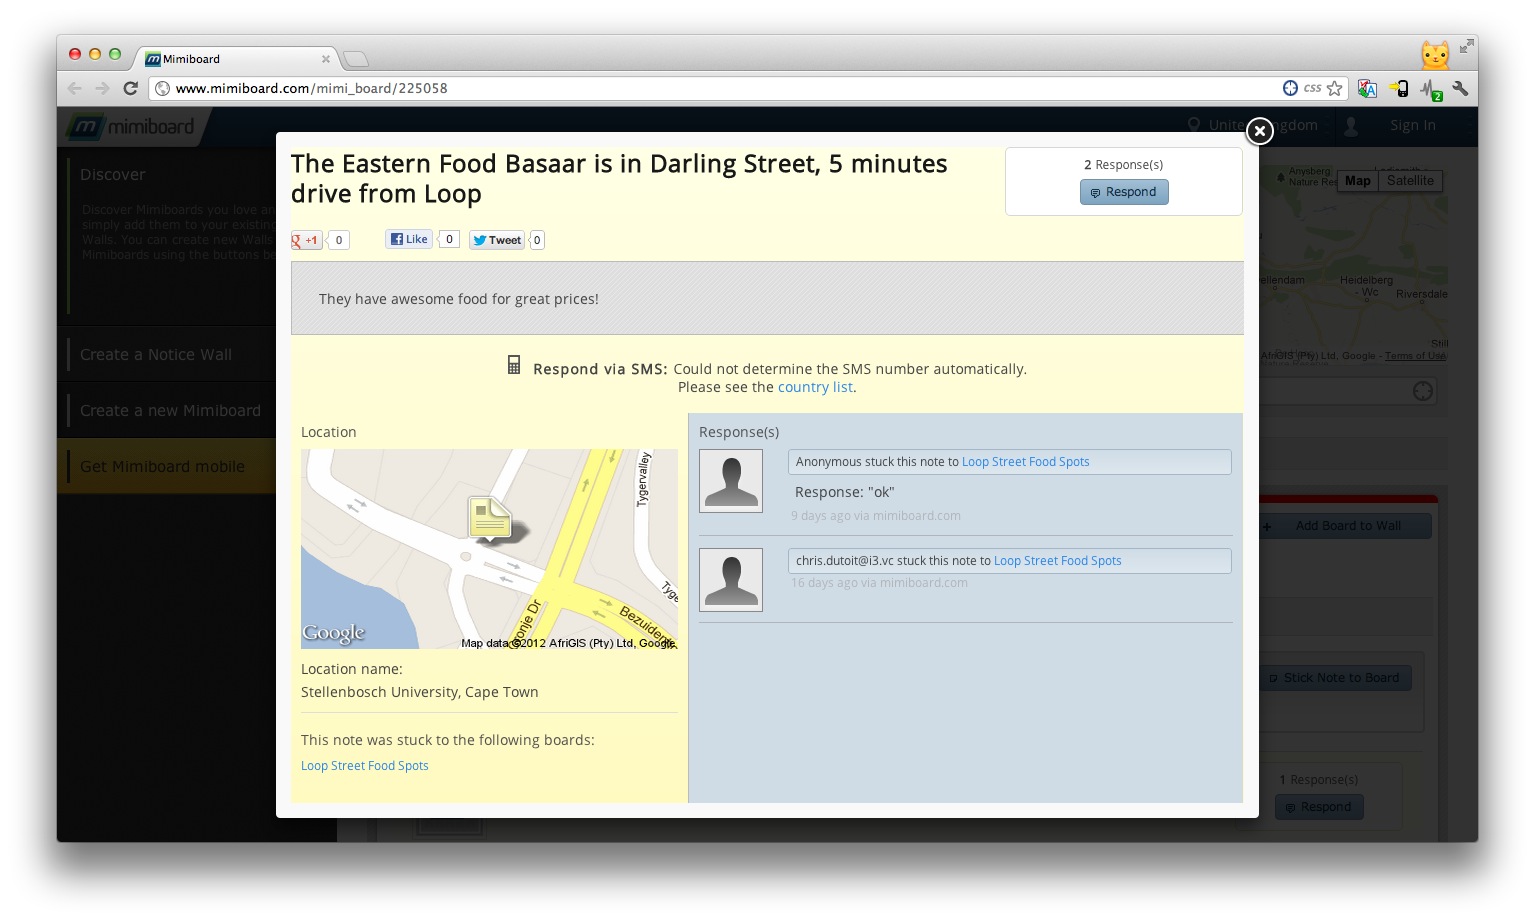Reload the Mimiboard page
Image resolution: width=1535 pixels, height=921 pixels.
(x=130, y=88)
